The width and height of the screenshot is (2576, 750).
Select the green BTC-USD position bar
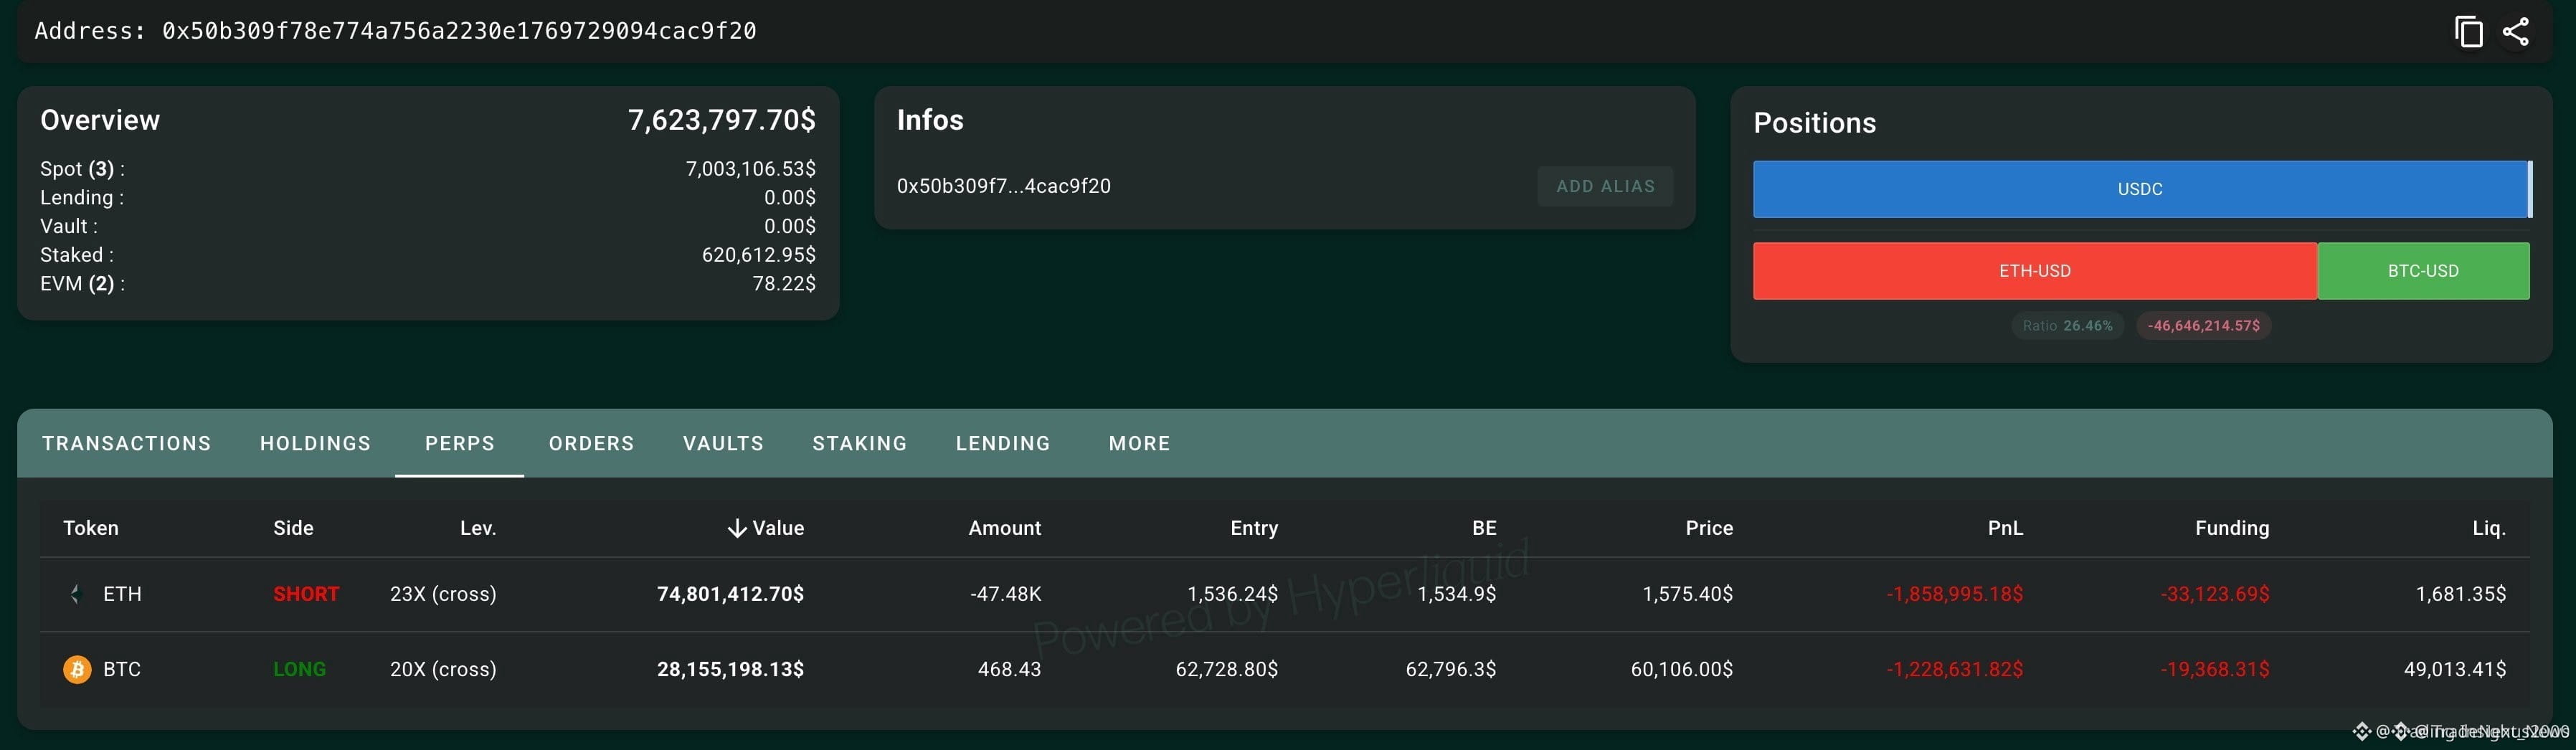[2423, 271]
